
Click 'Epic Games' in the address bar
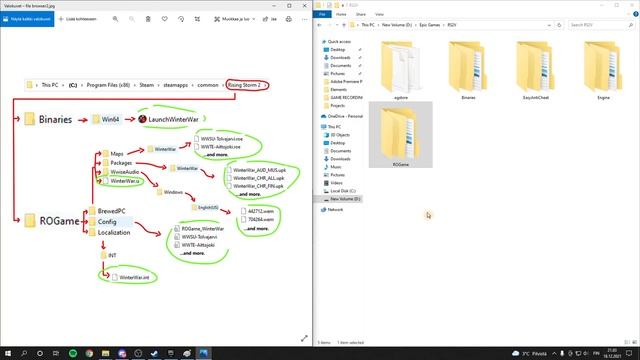[429, 25]
